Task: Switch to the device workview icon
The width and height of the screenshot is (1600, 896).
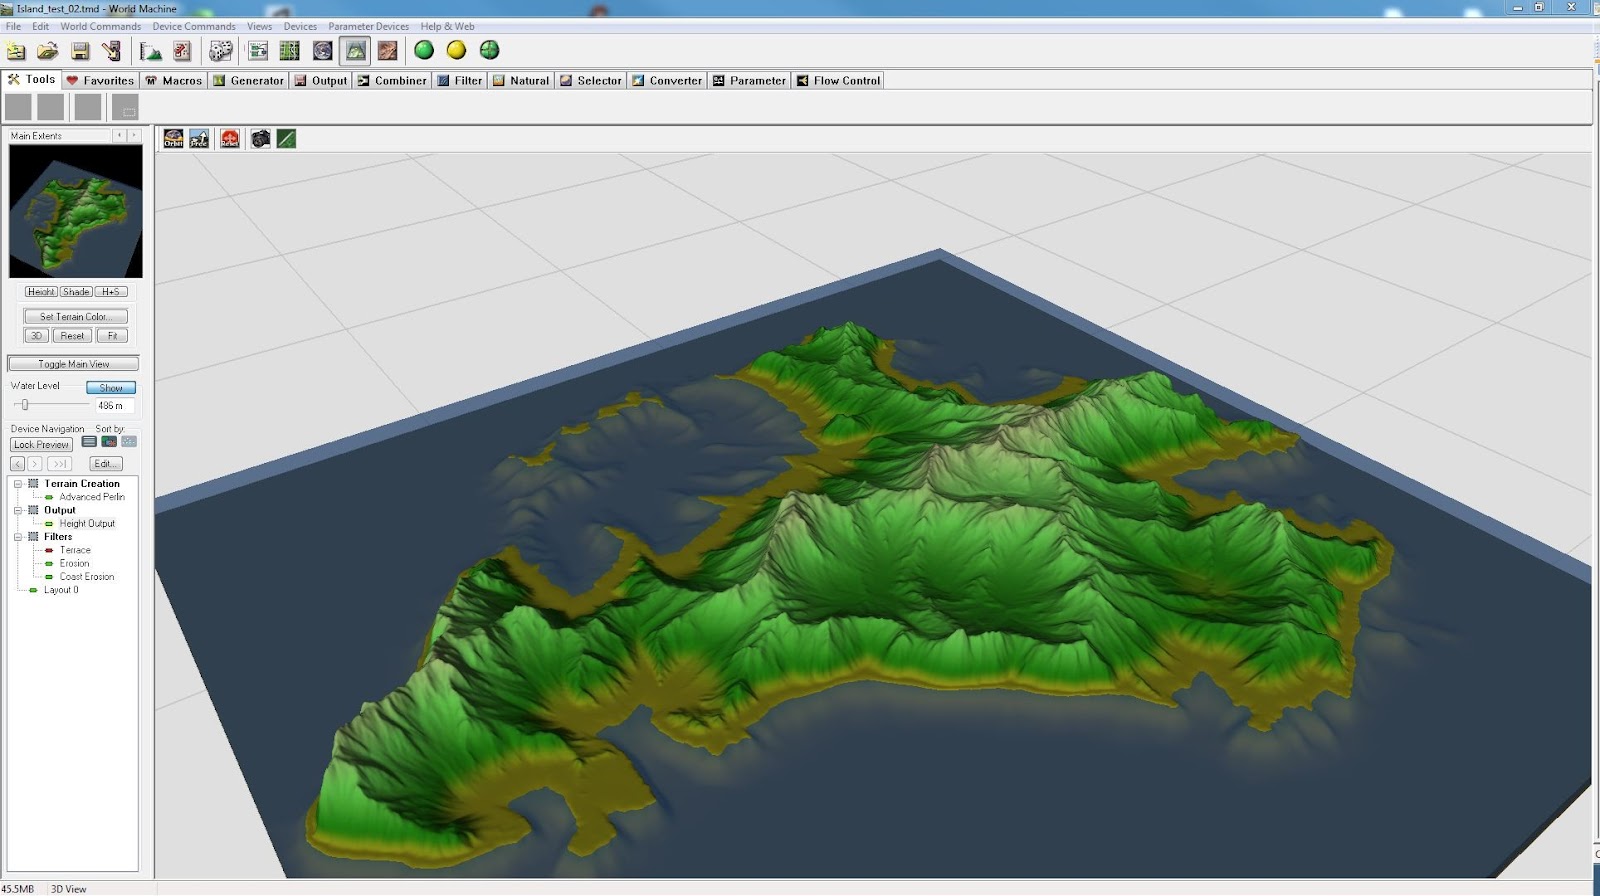Action: pos(258,51)
